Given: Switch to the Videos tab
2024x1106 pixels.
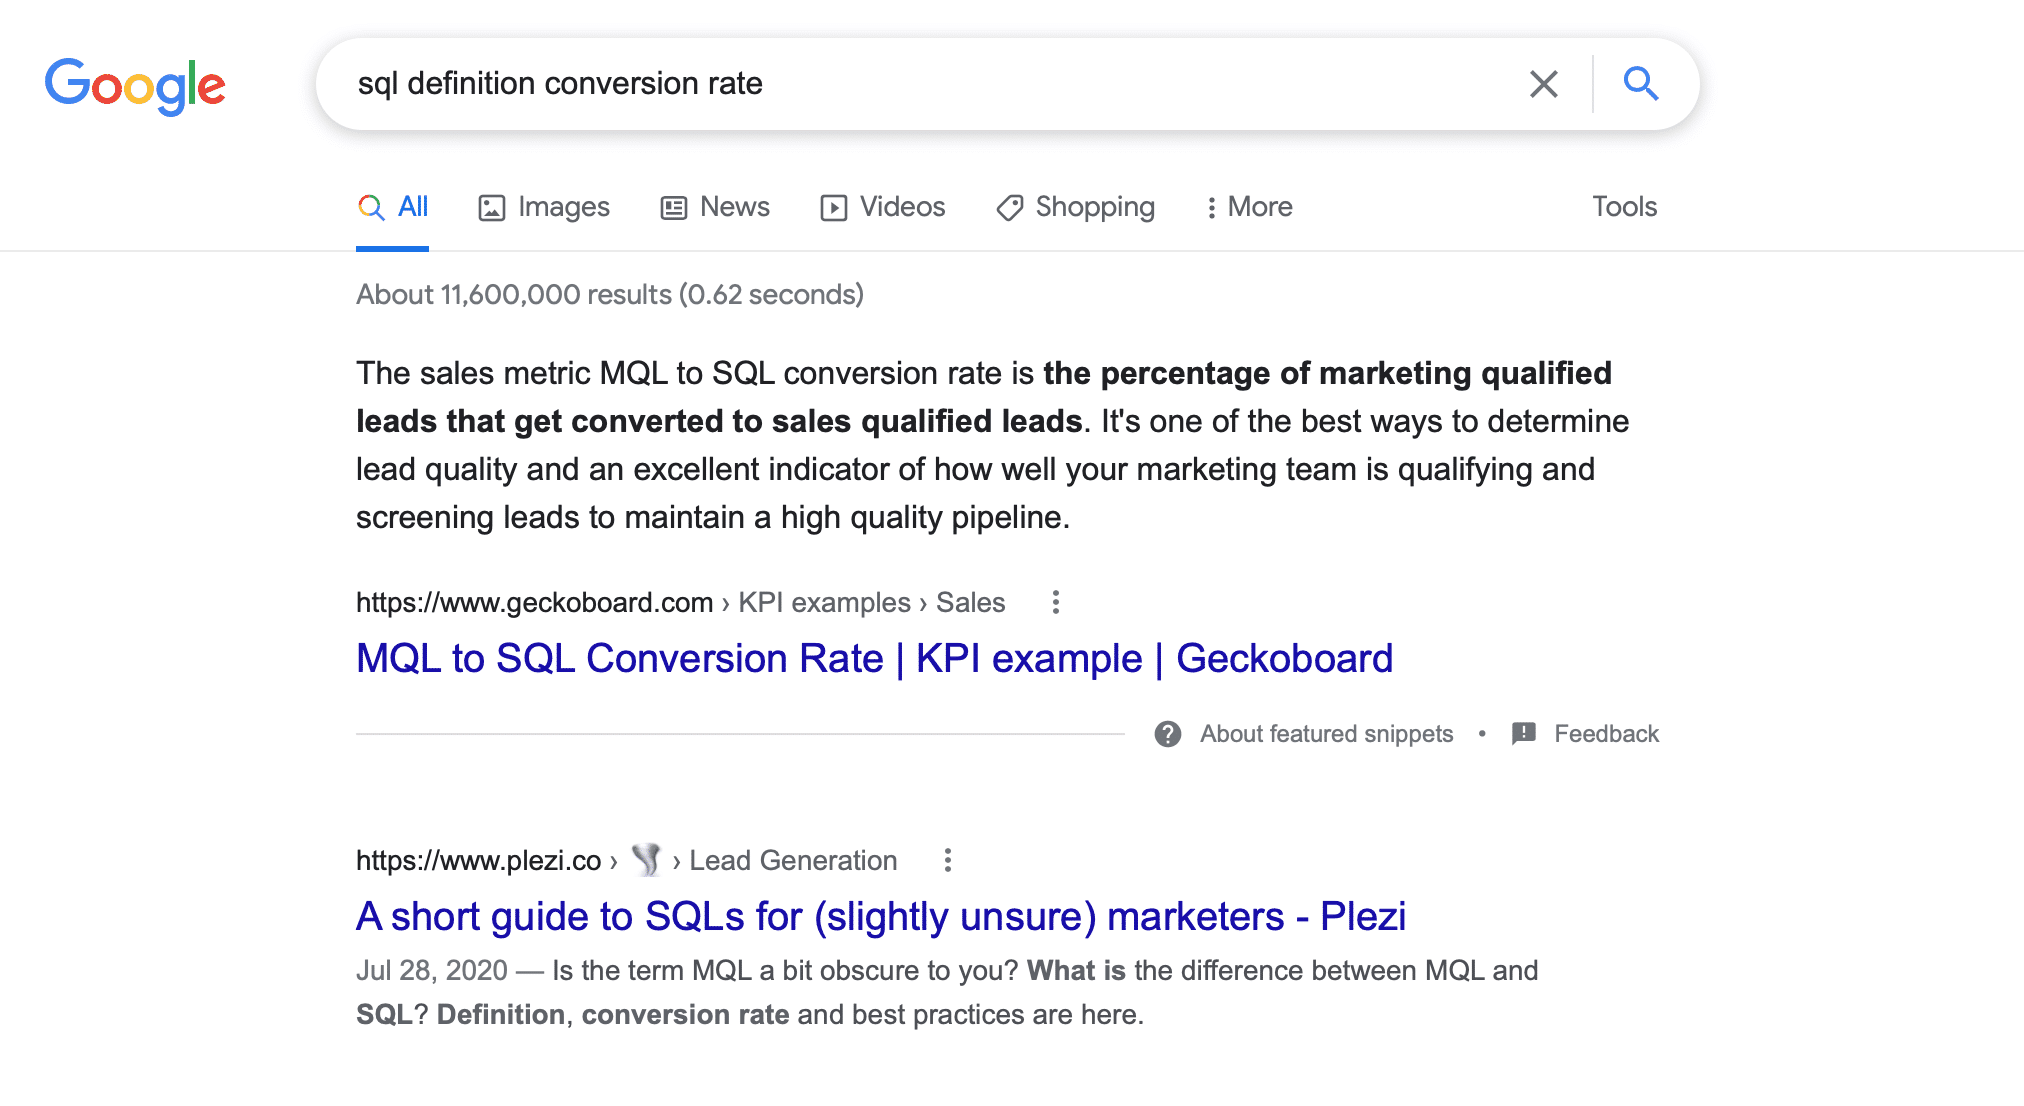Looking at the screenshot, I should pyautogui.click(x=882, y=207).
